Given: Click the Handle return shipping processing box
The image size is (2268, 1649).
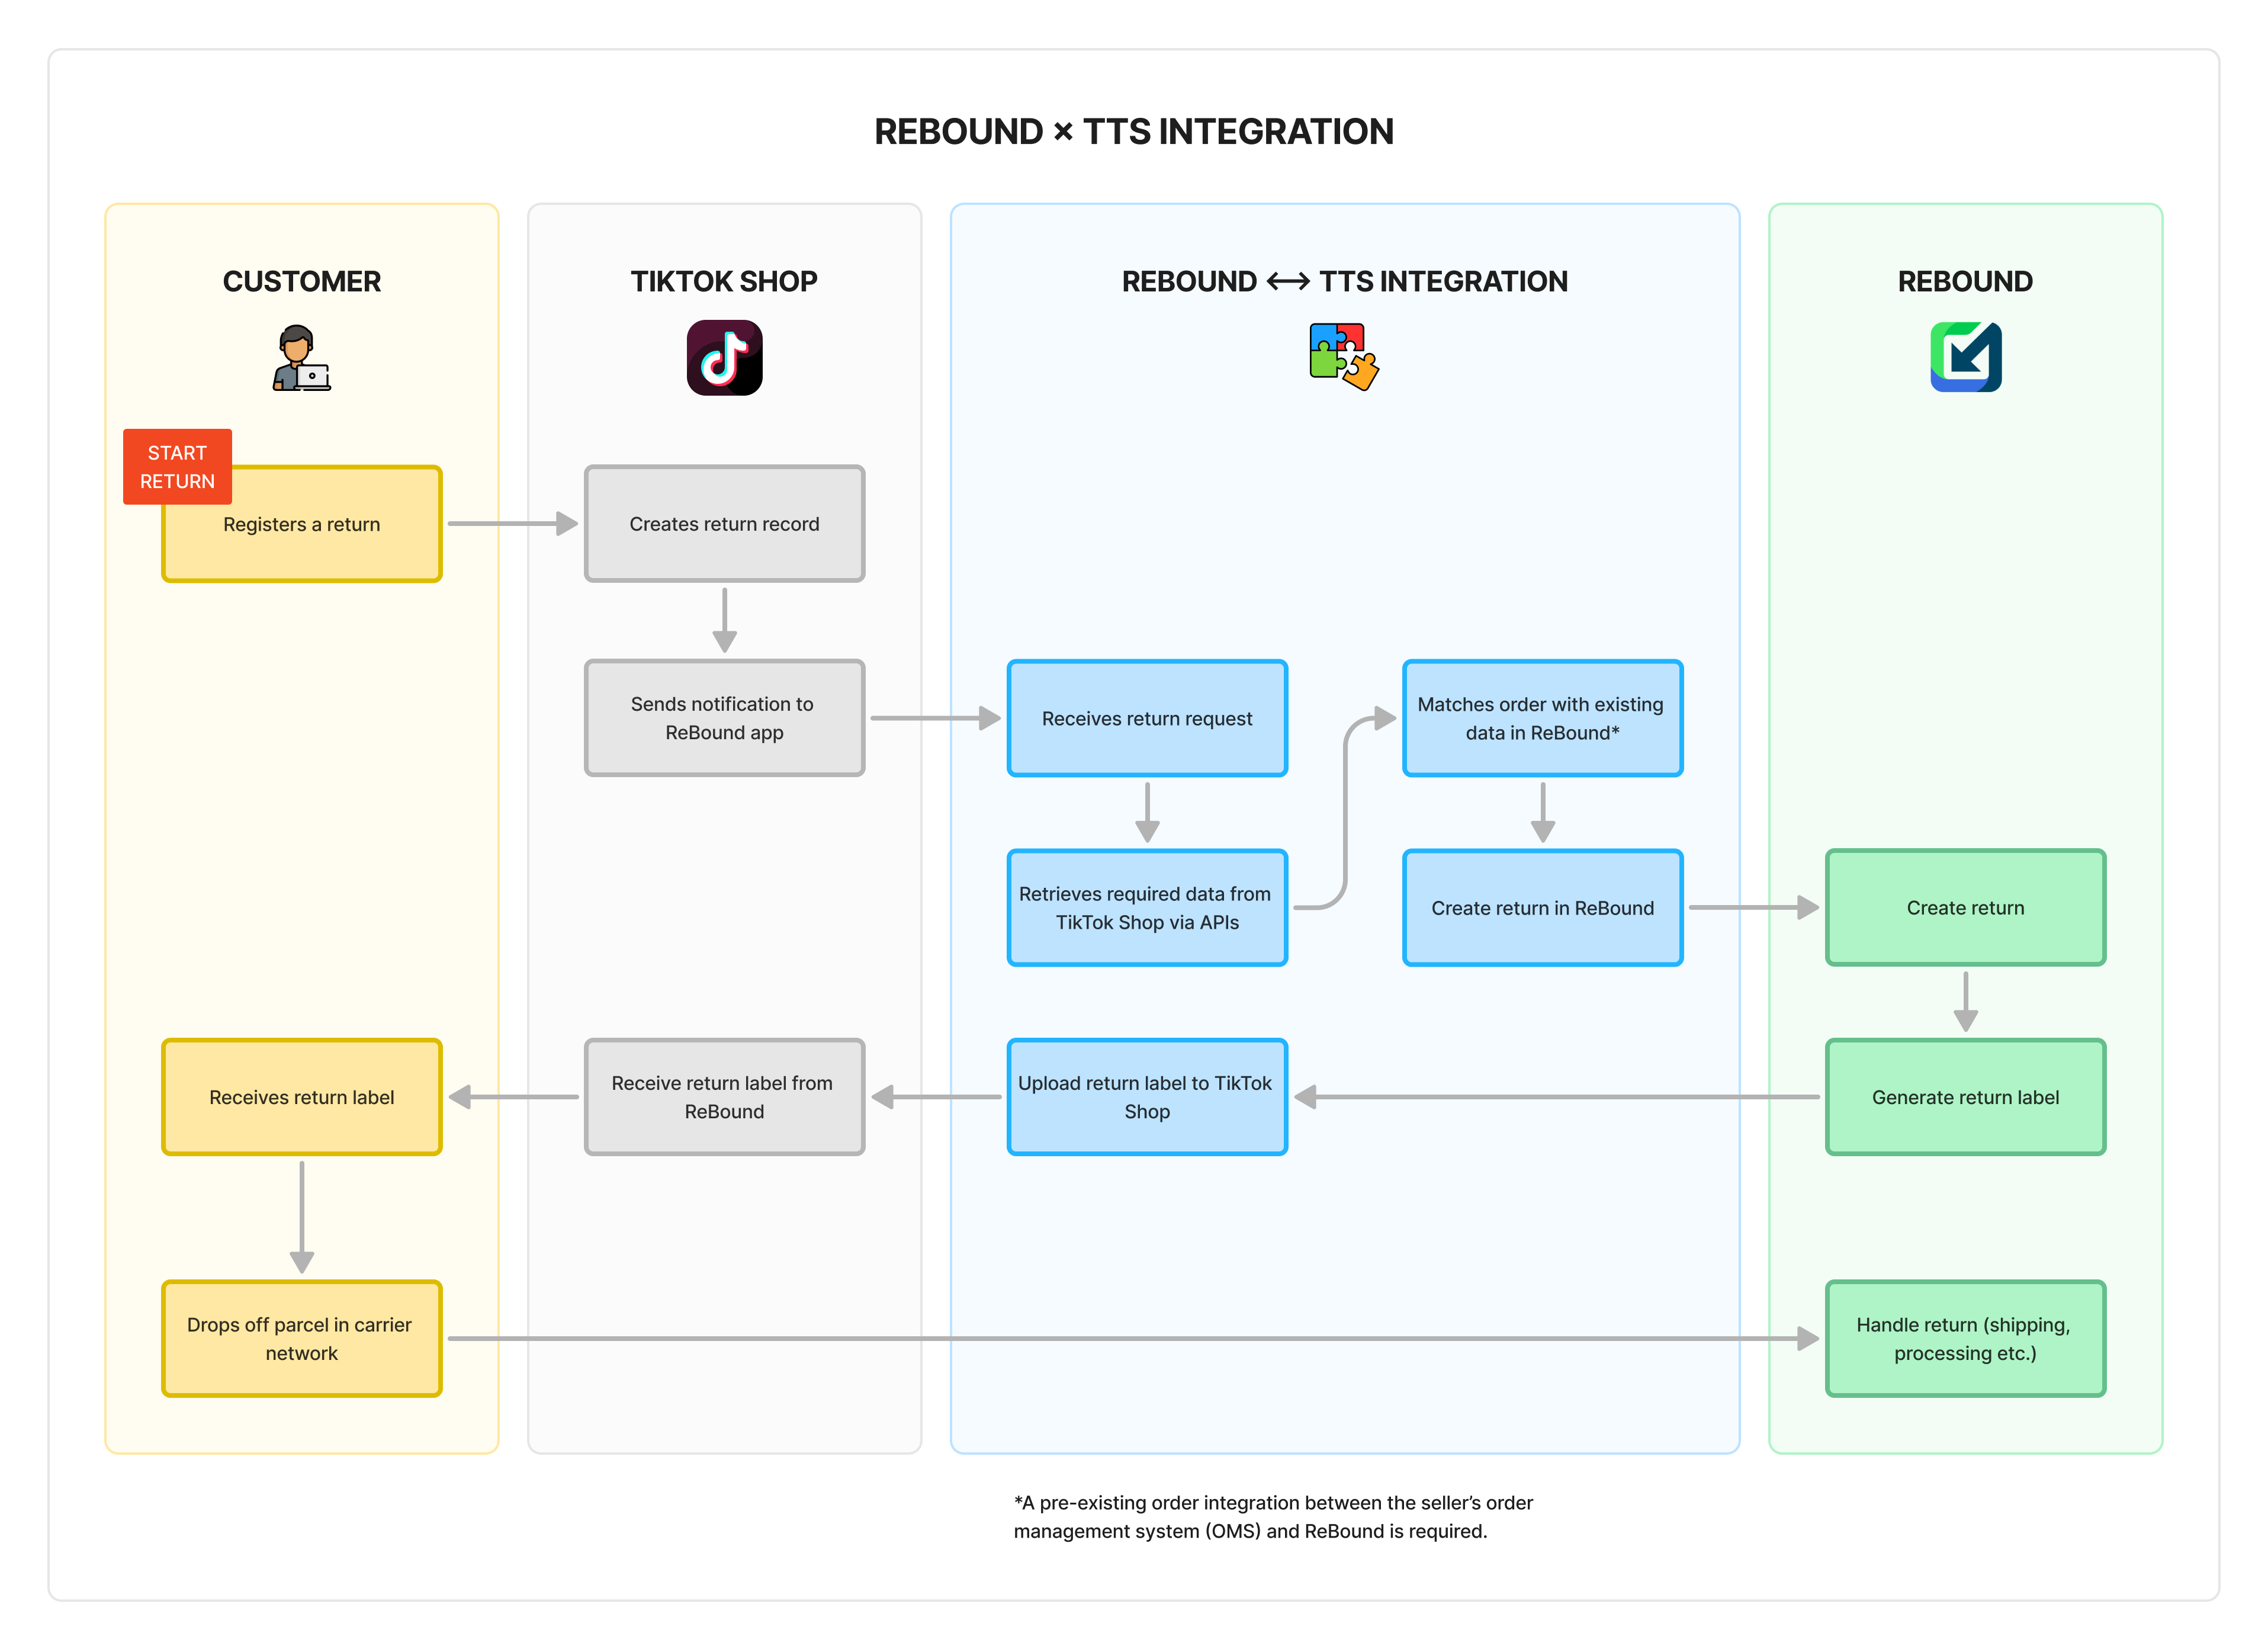Looking at the screenshot, I should 1965,1338.
